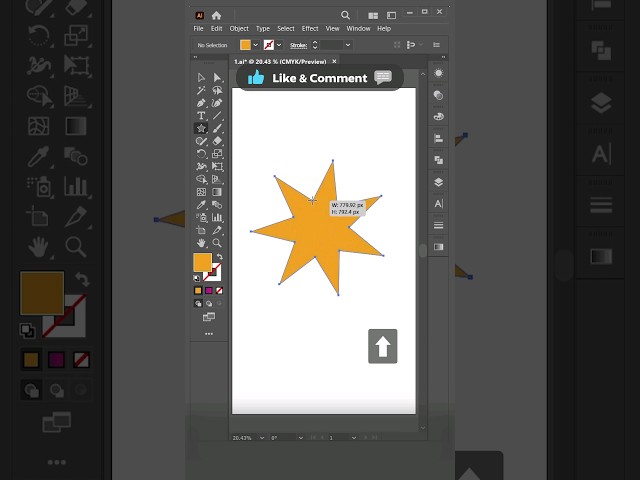This screenshot has height=480, width=640.
Task: Select the Line Segment tool
Action: [x=217, y=116]
